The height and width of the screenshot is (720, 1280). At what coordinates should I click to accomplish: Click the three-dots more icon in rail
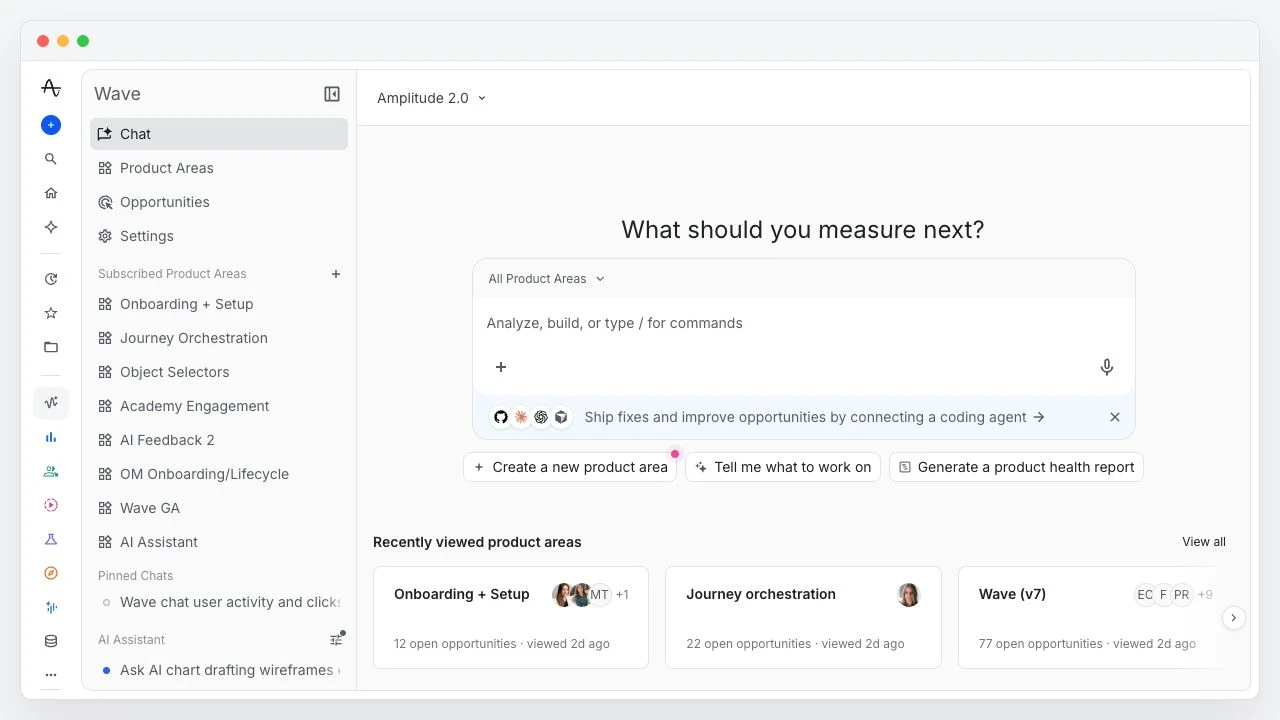(51, 675)
